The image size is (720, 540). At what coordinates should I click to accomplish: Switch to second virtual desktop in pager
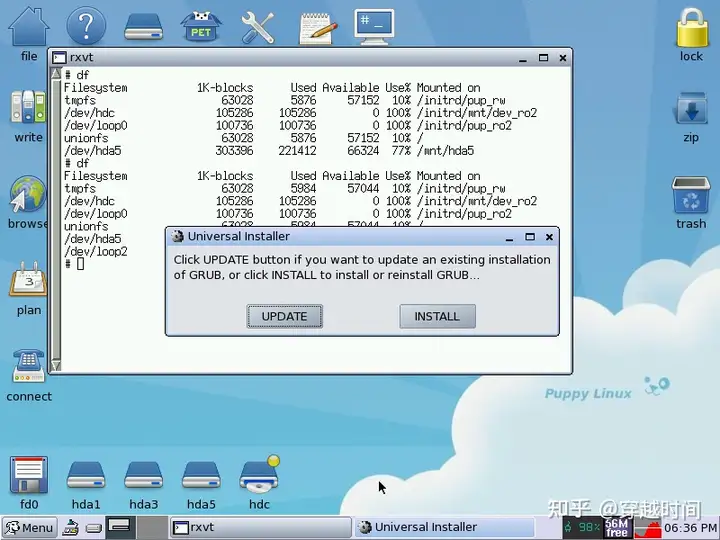tap(152, 527)
